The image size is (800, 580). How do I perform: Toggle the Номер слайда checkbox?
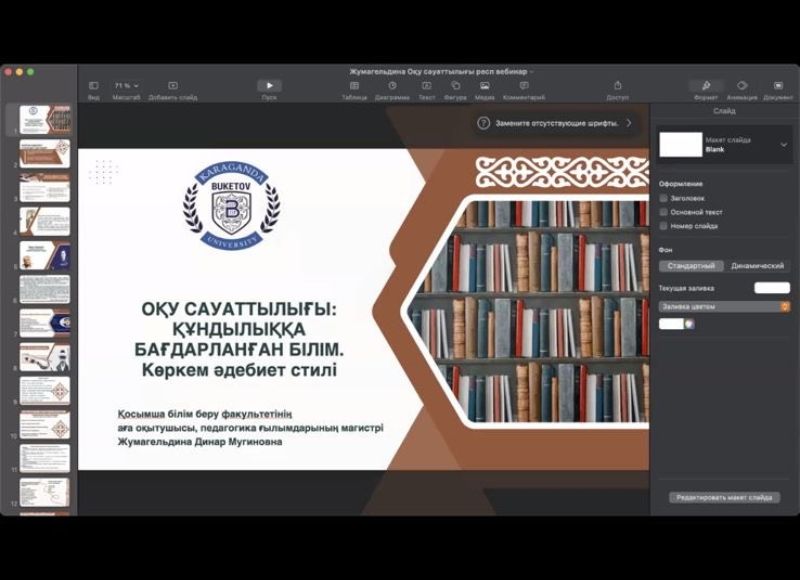[x=664, y=226]
